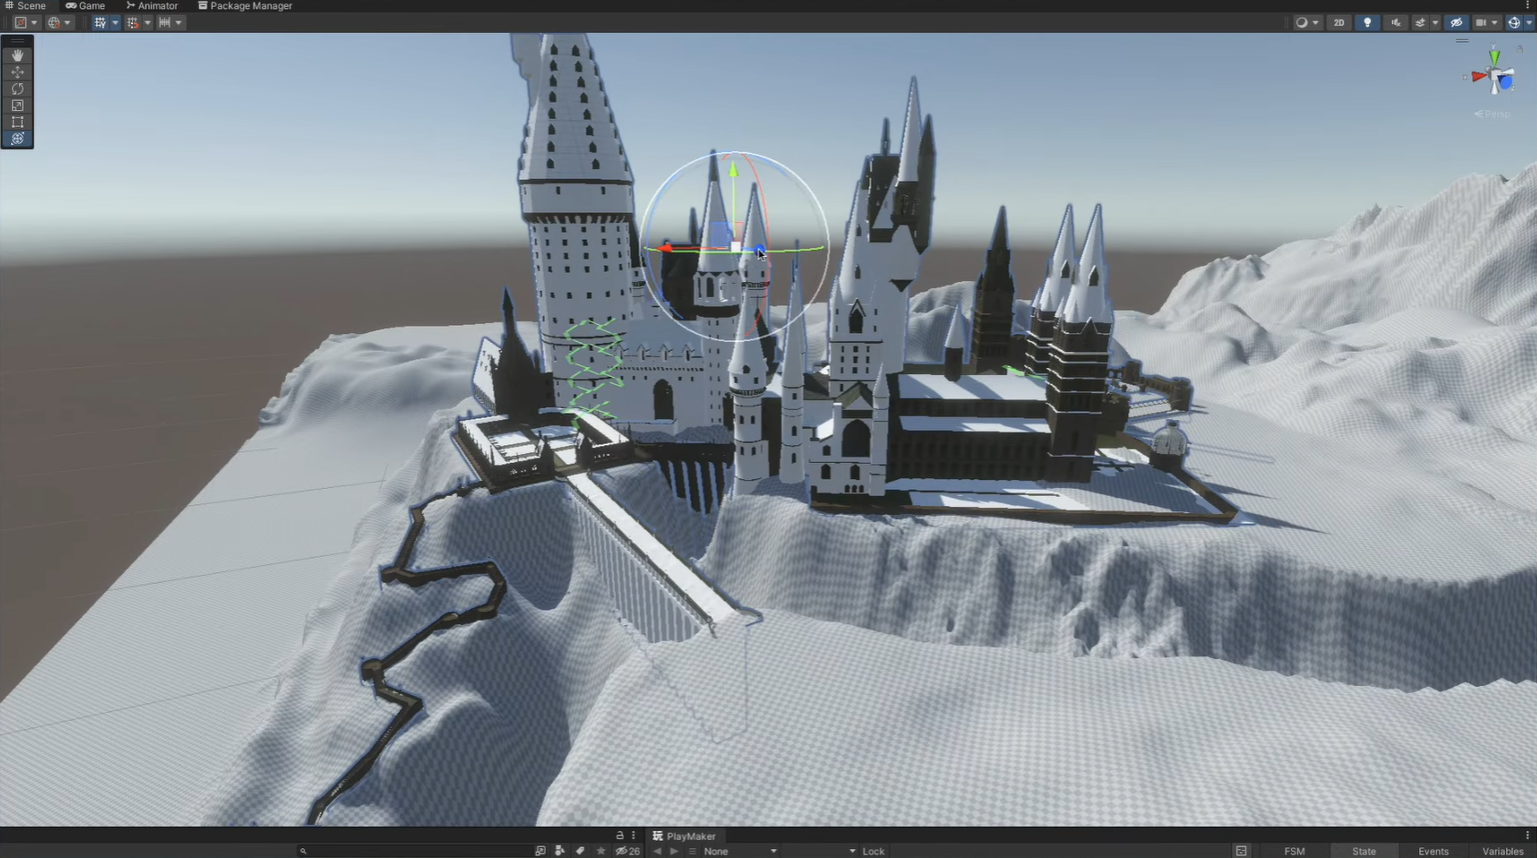The height and width of the screenshot is (858, 1537).
Task: Open the PlayMaker Variables tab
Action: [x=1503, y=851]
